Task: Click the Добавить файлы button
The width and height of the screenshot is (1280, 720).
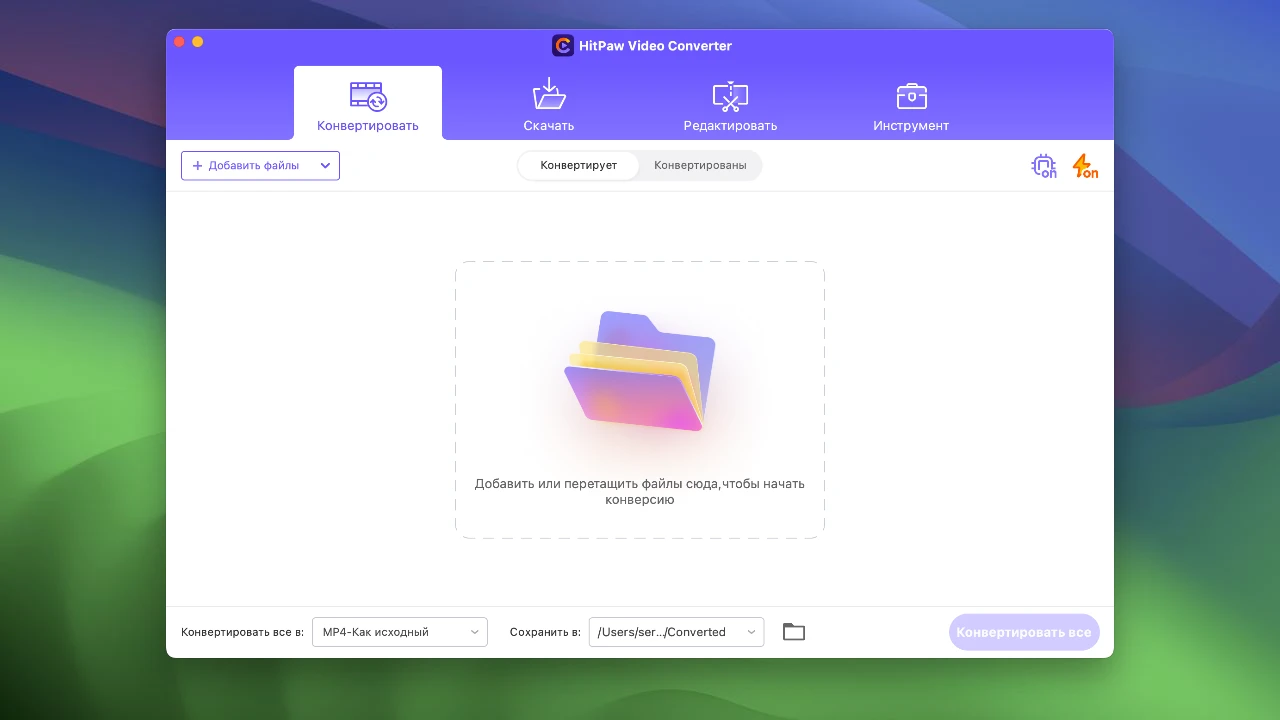Action: 253,166
